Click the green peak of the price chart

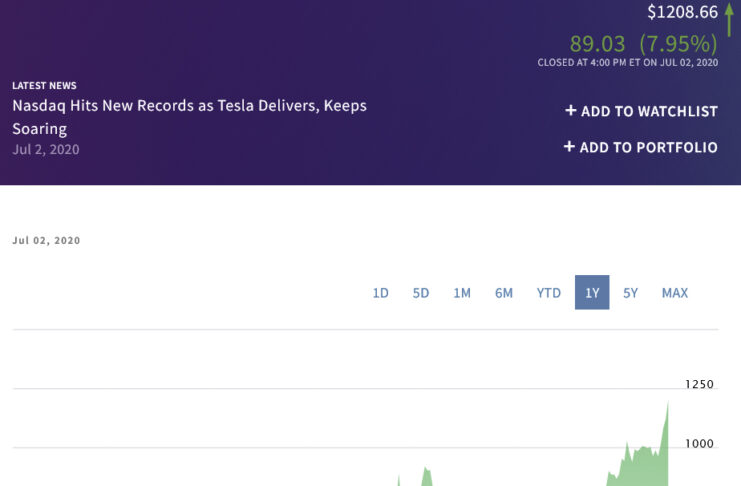[x=667, y=405]
